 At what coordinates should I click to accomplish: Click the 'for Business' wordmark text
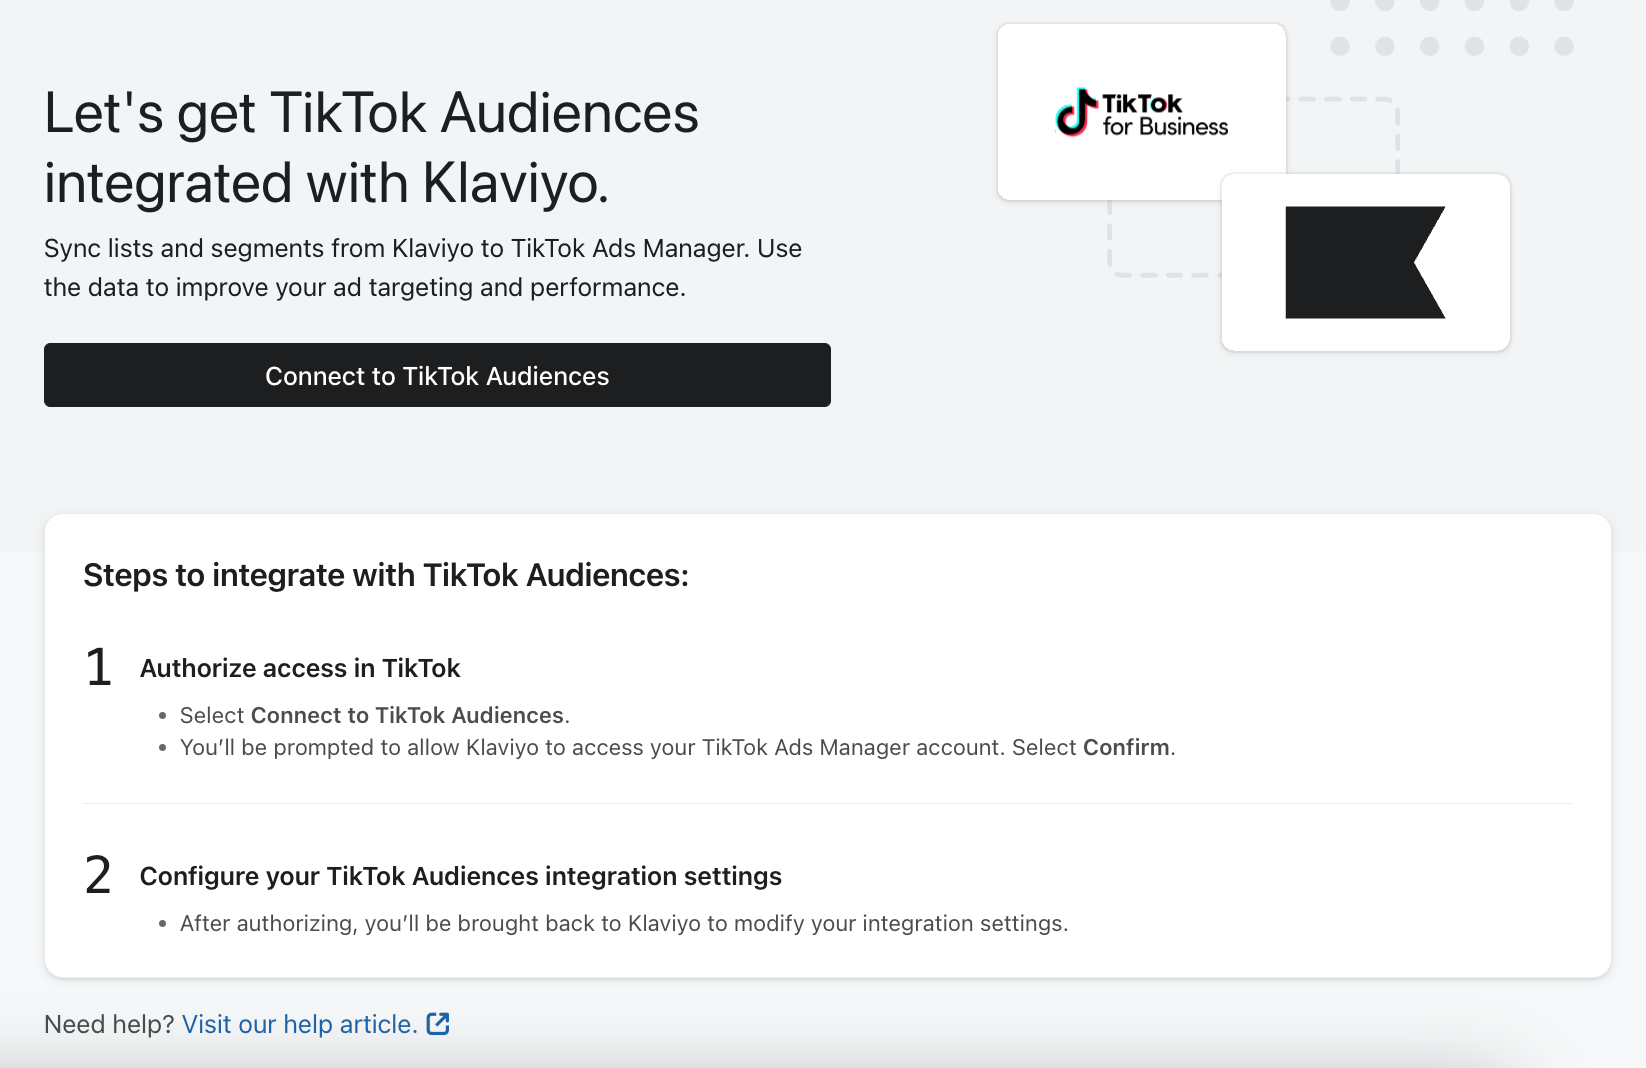[1165, 128]
